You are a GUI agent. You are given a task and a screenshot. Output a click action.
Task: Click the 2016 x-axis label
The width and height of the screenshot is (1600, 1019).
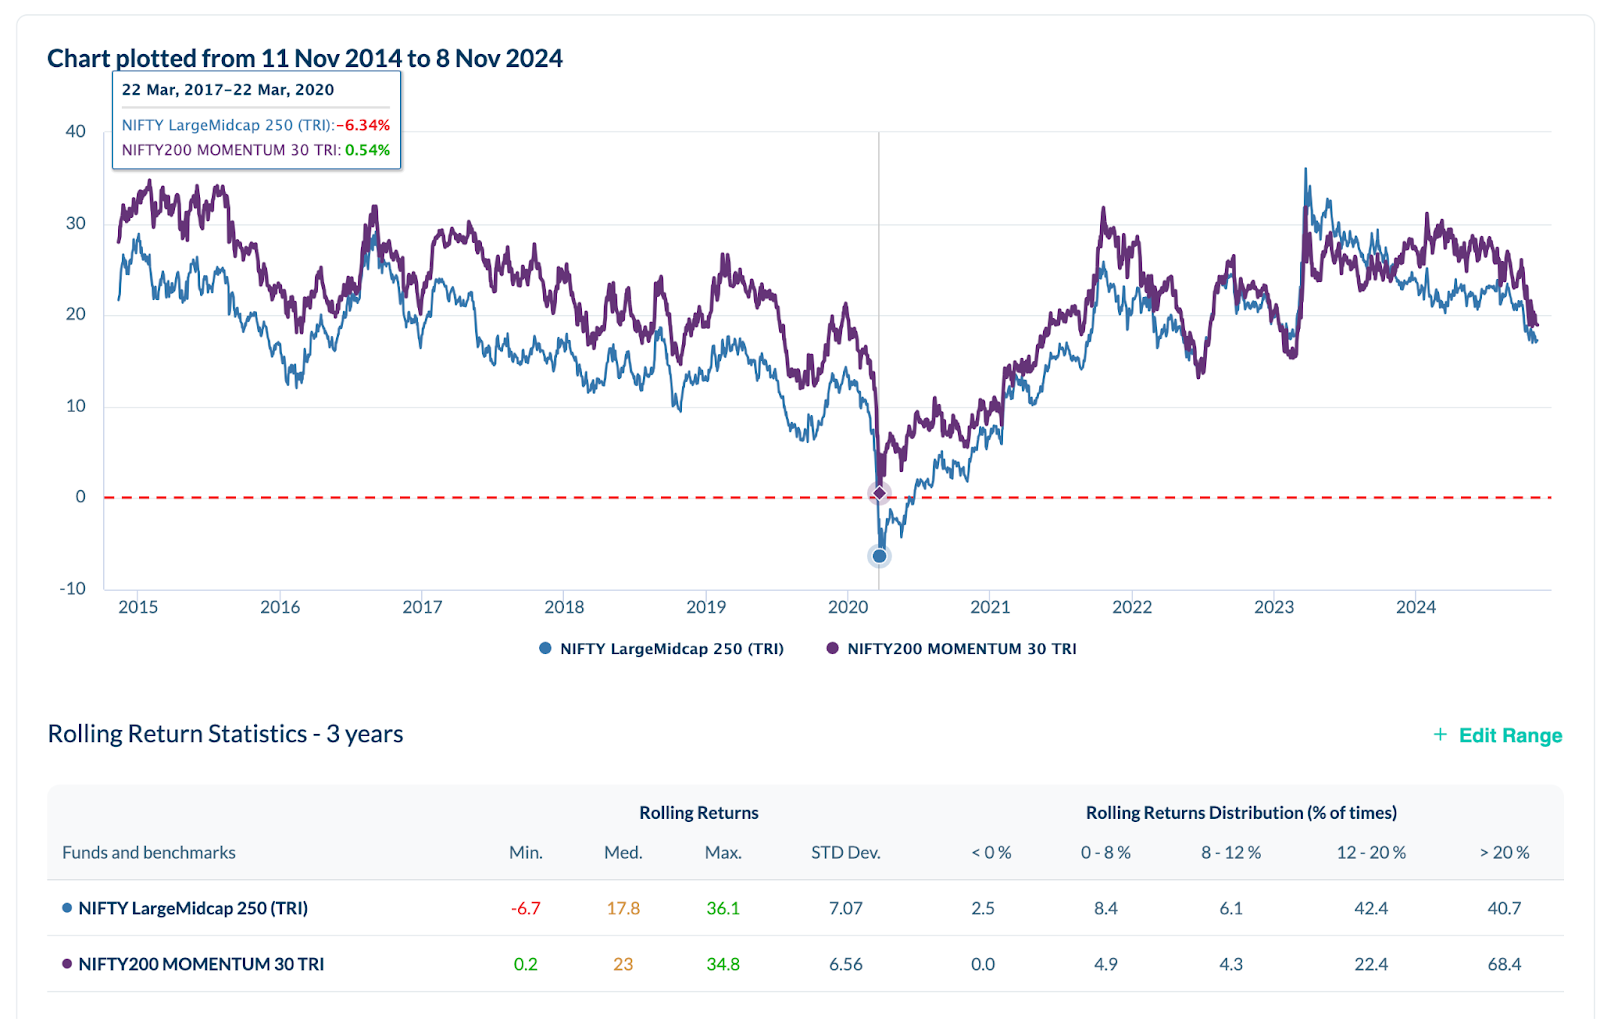coord(280,607)
